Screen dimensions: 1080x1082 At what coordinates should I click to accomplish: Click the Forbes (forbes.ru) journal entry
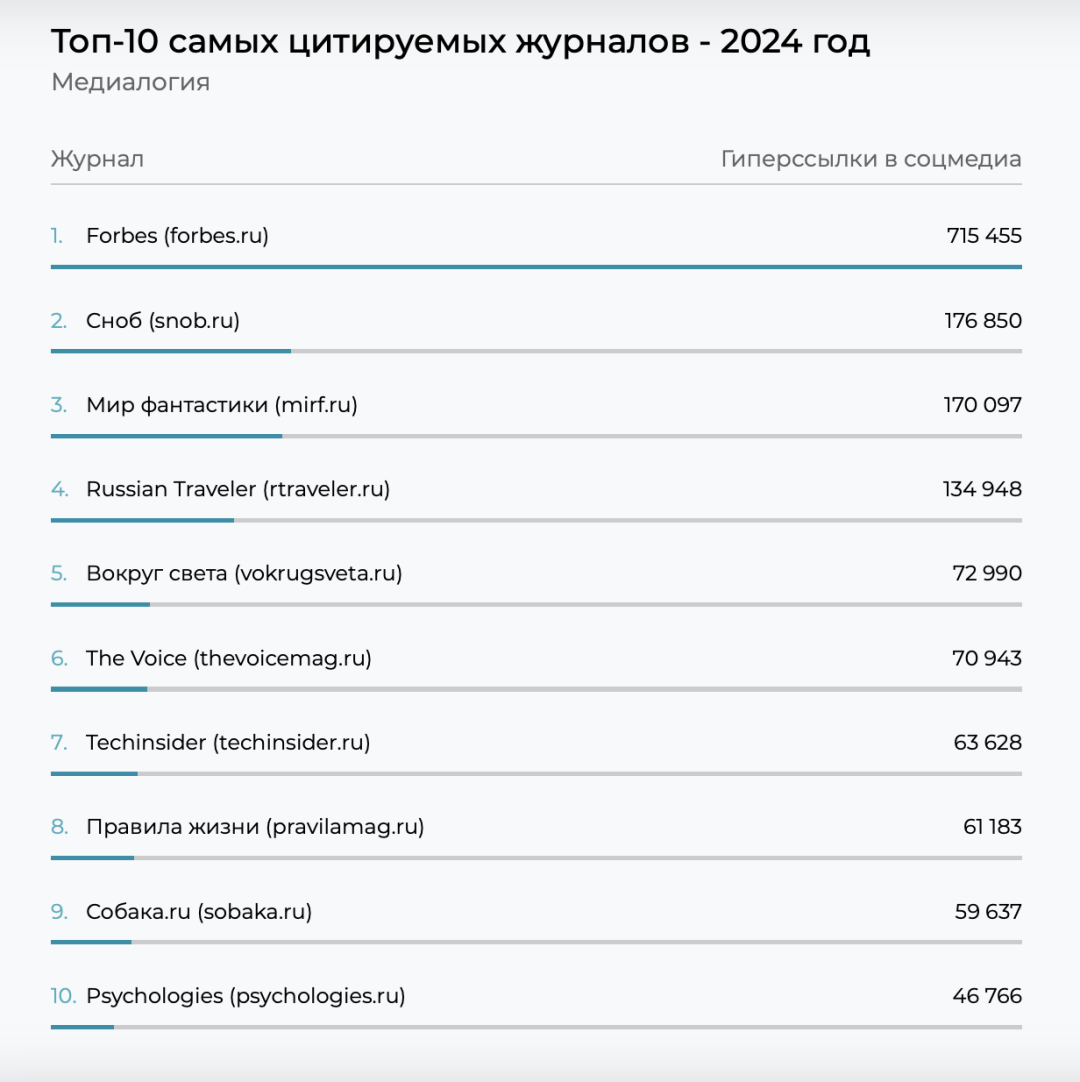[x=177, y=236]
